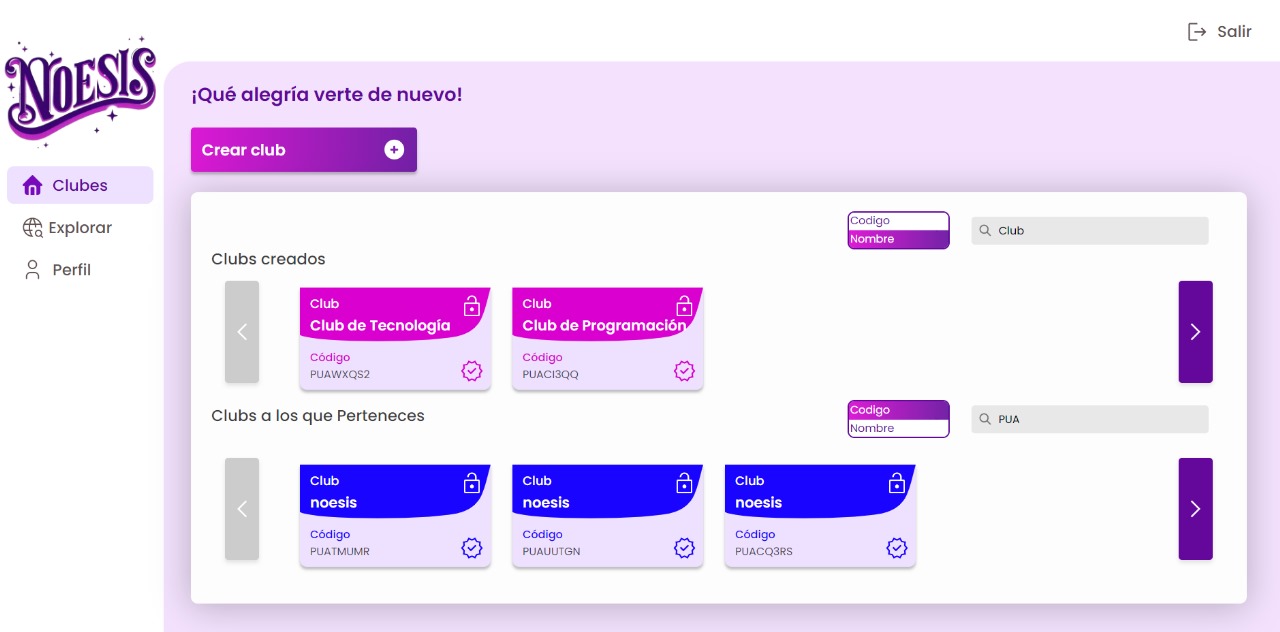1280x632 pixels.
Task: Click the Crear club button
Action: click(x=304, y=150)
